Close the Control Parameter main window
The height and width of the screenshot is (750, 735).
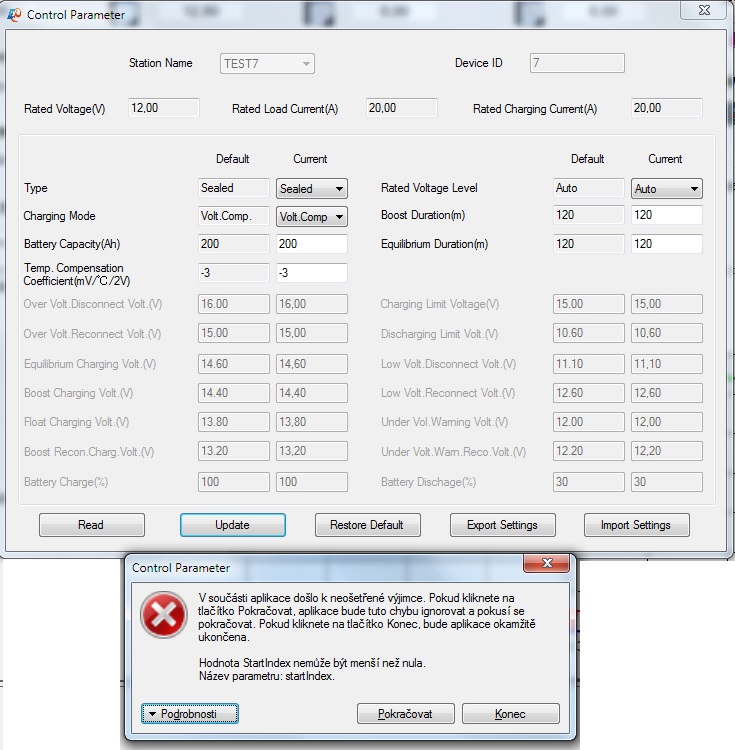[x=704, y=10]
